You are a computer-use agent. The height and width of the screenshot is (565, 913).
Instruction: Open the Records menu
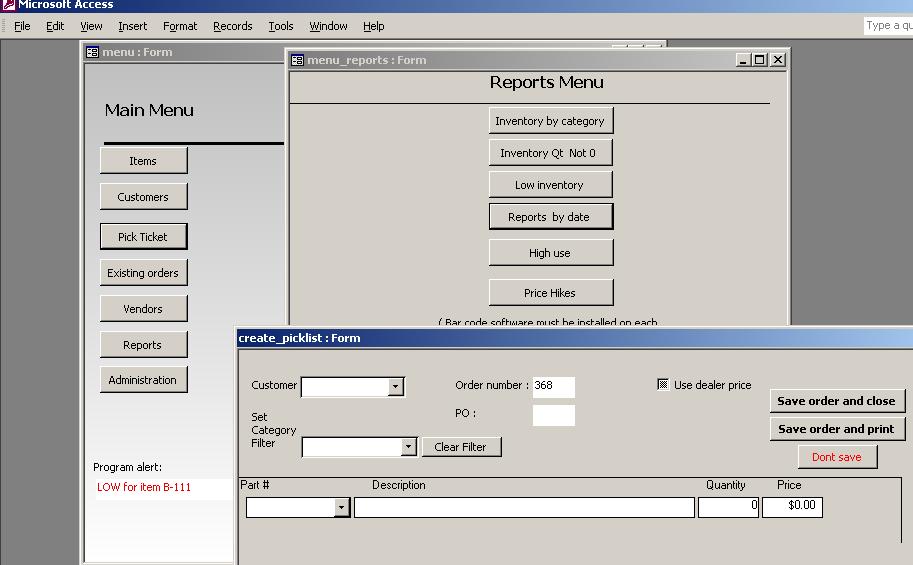point(233,26)
